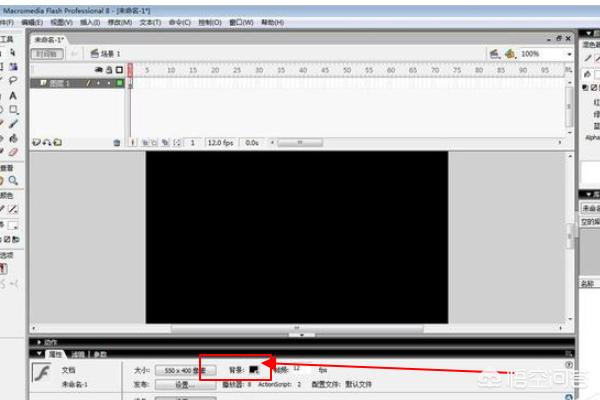Image resolution: width=600 pixels, height=400 pixels.
Task: Select the Lasso tool
Action: 14,79
